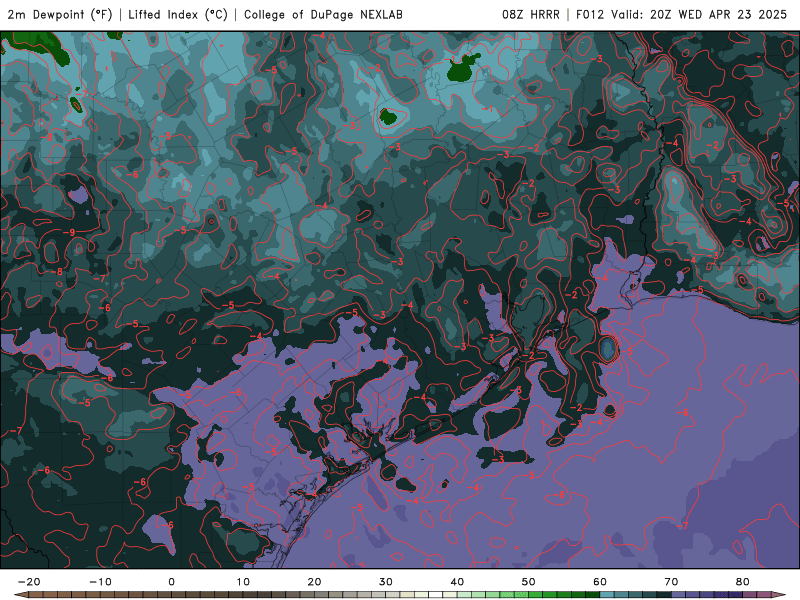Click the 'Lifted Index (°C)' title text

pos(178,15)
